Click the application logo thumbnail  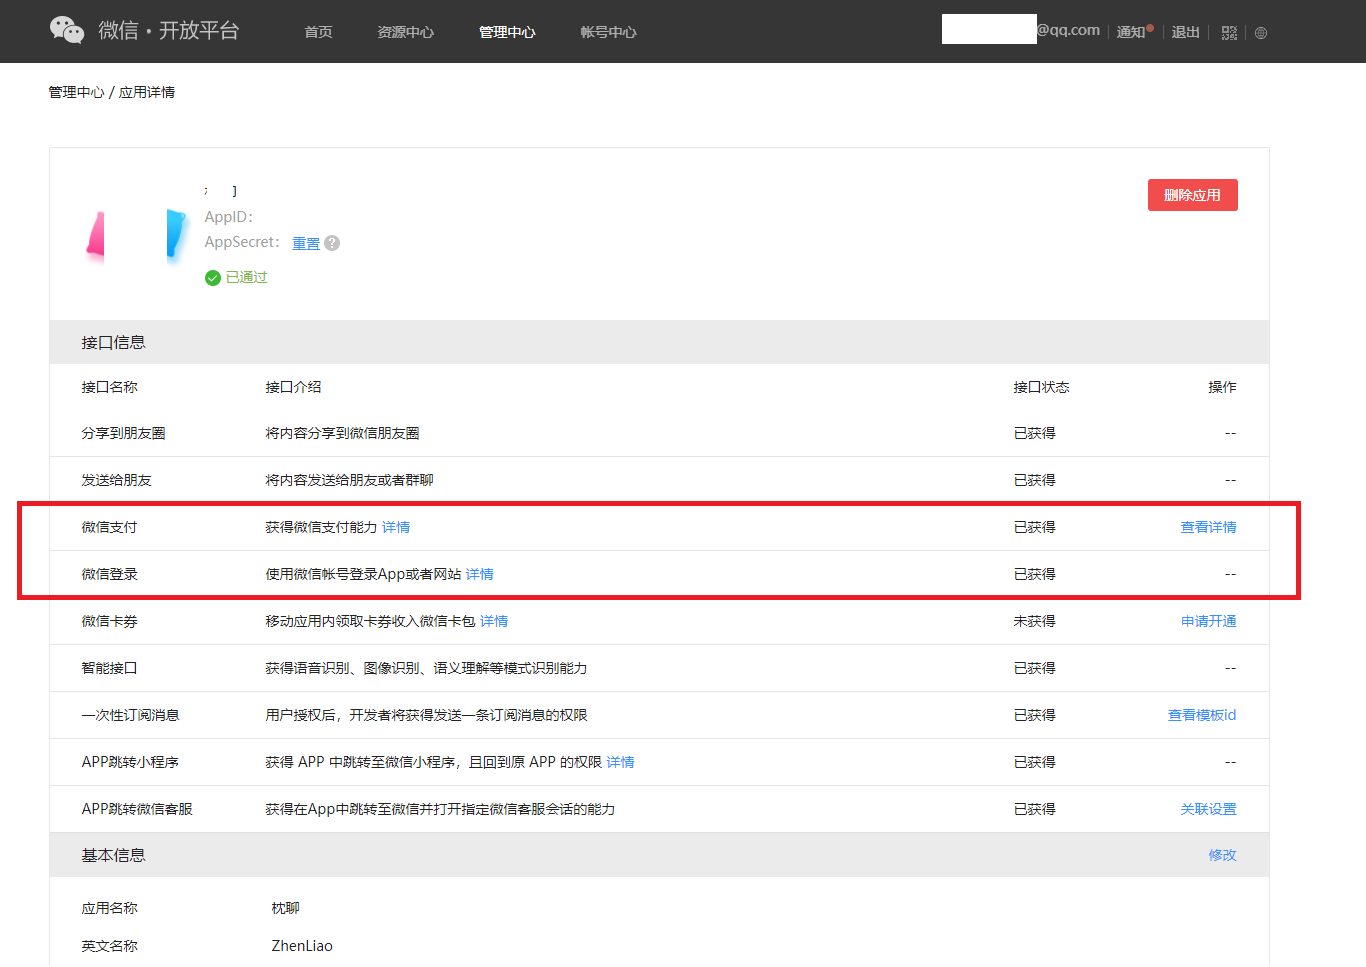[137, 235]
